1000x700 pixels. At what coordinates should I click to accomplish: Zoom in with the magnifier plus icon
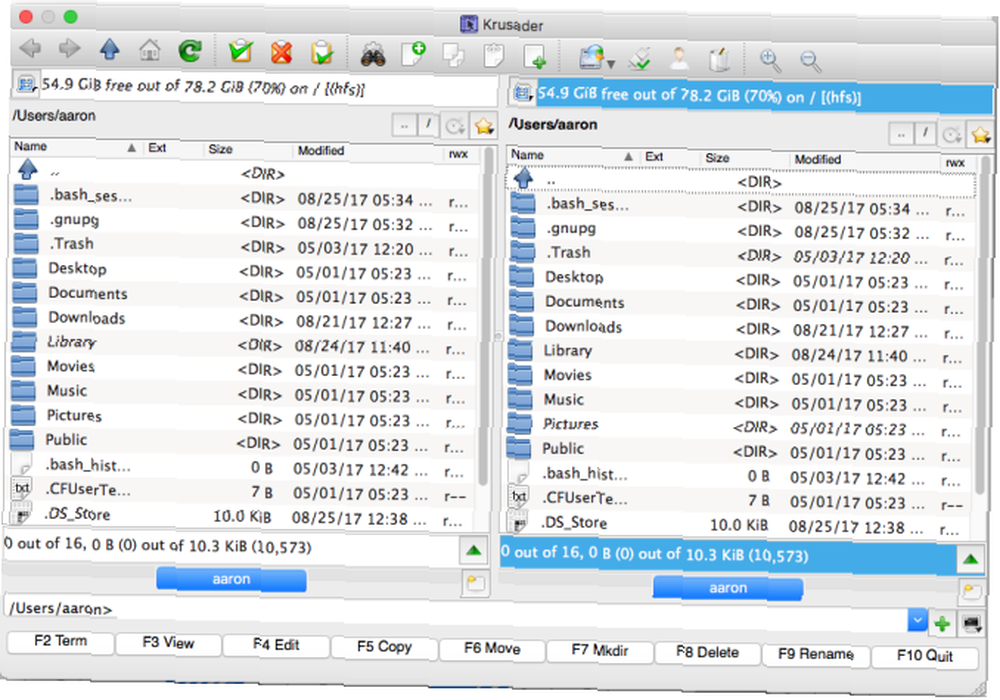[x=770, y=61]
